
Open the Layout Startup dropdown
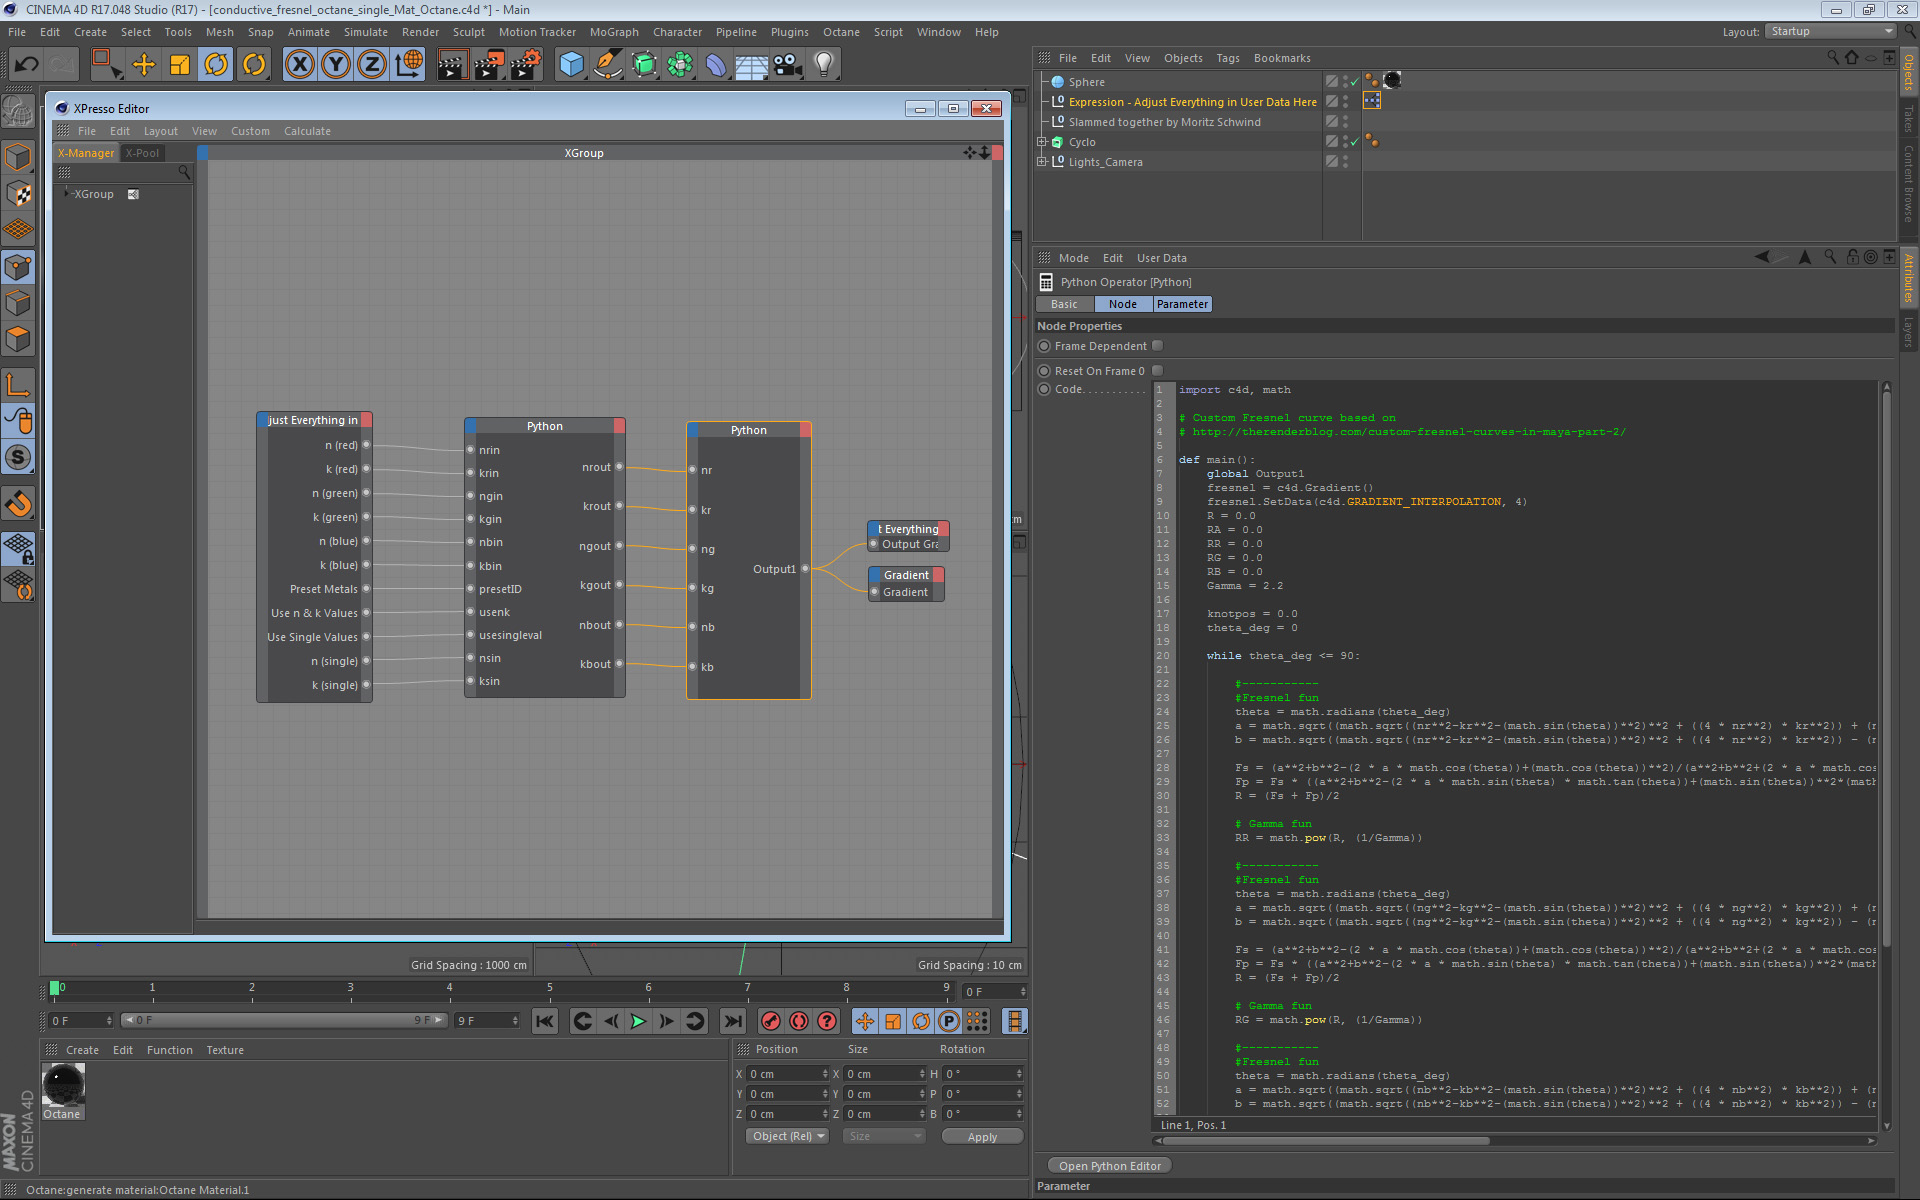click(1831, 32)
